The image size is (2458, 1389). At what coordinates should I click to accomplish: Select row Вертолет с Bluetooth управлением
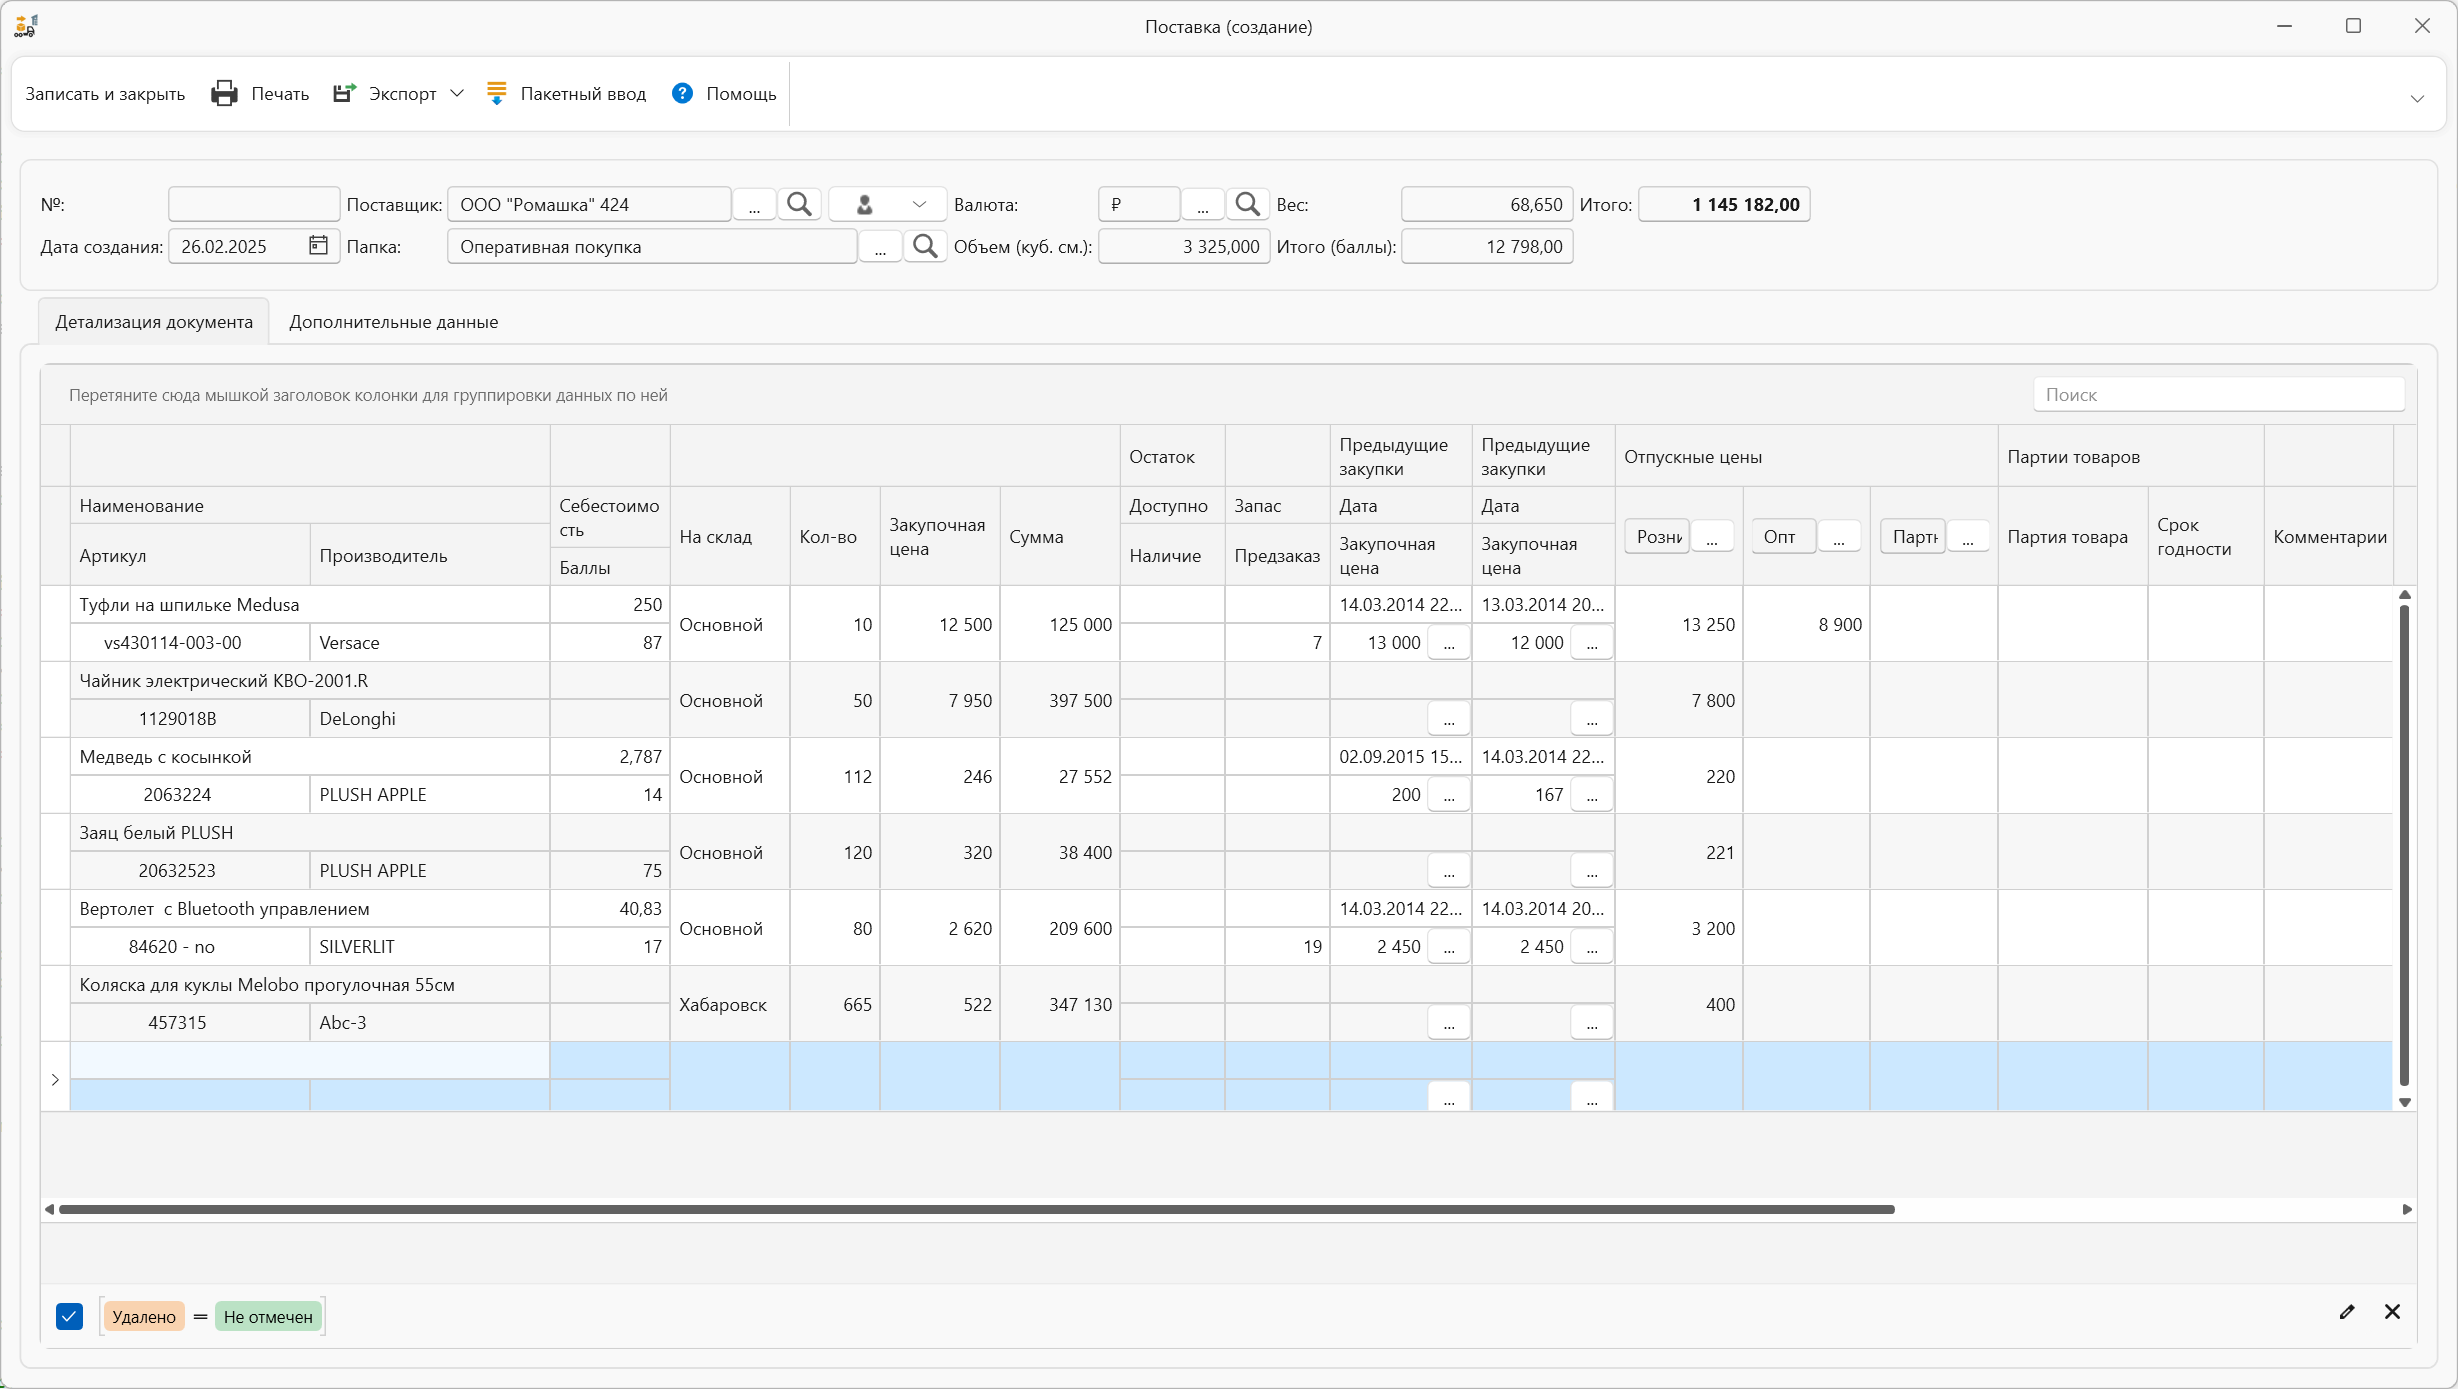310,909
